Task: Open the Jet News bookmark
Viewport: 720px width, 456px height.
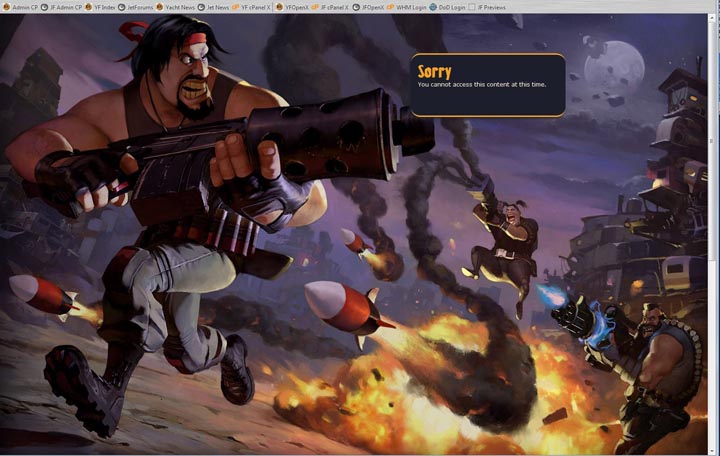Action: coord(213,7)
